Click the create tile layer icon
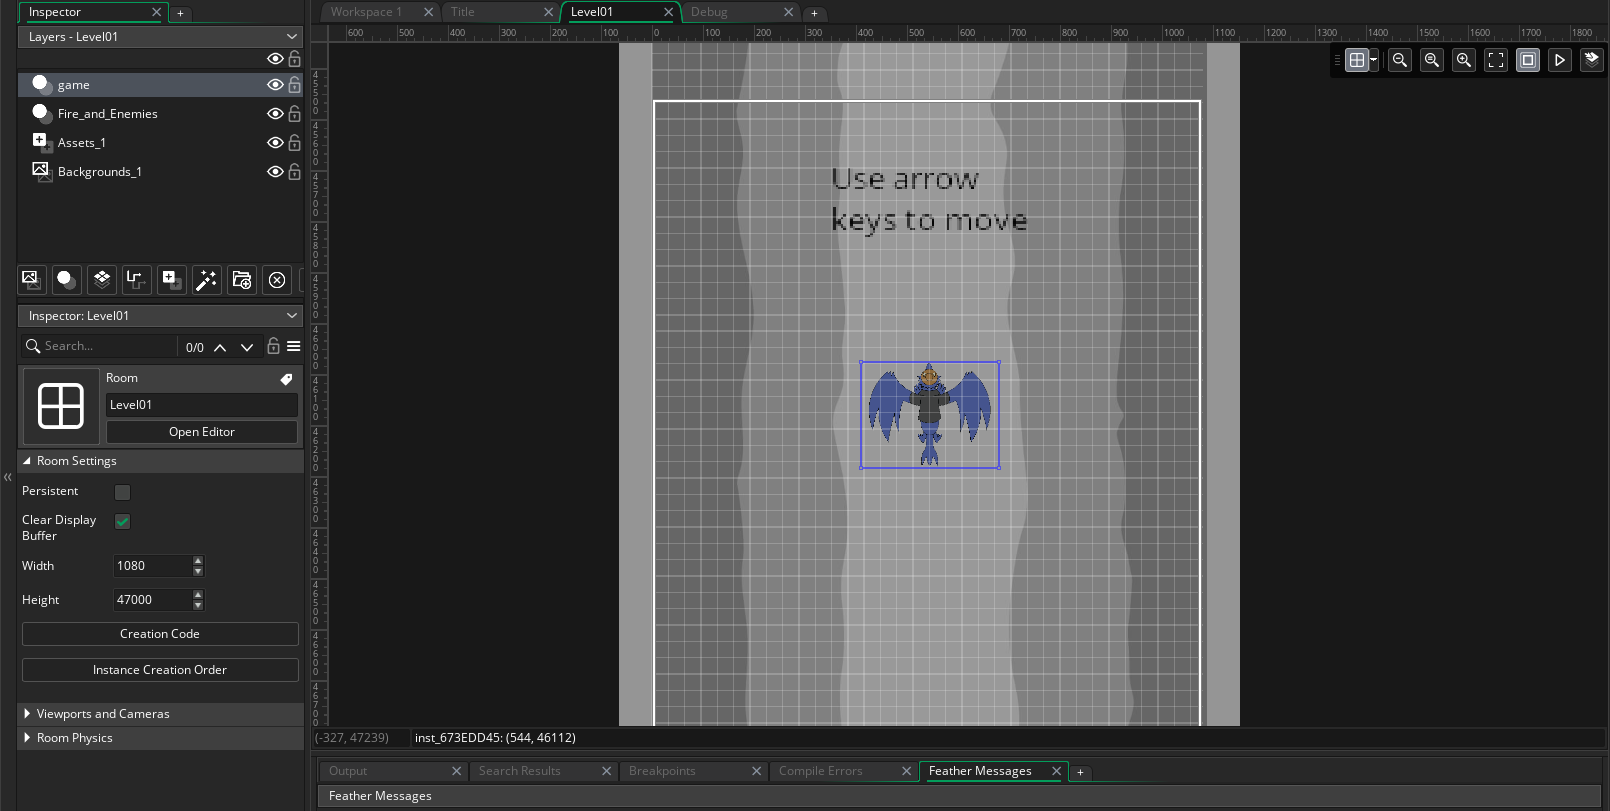1610x811 pixels. click(101, 280)
